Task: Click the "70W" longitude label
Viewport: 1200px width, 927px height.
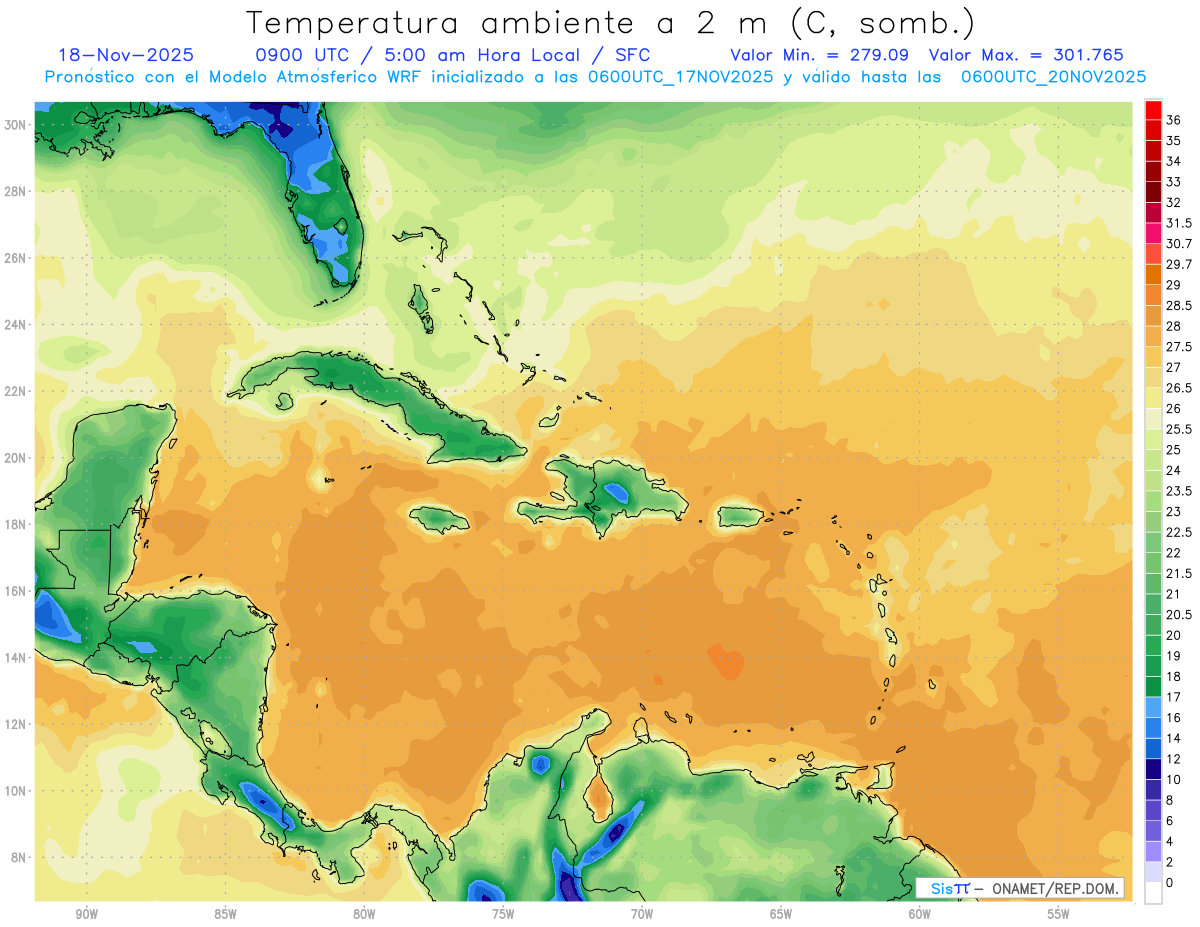Action: (642, 914)
